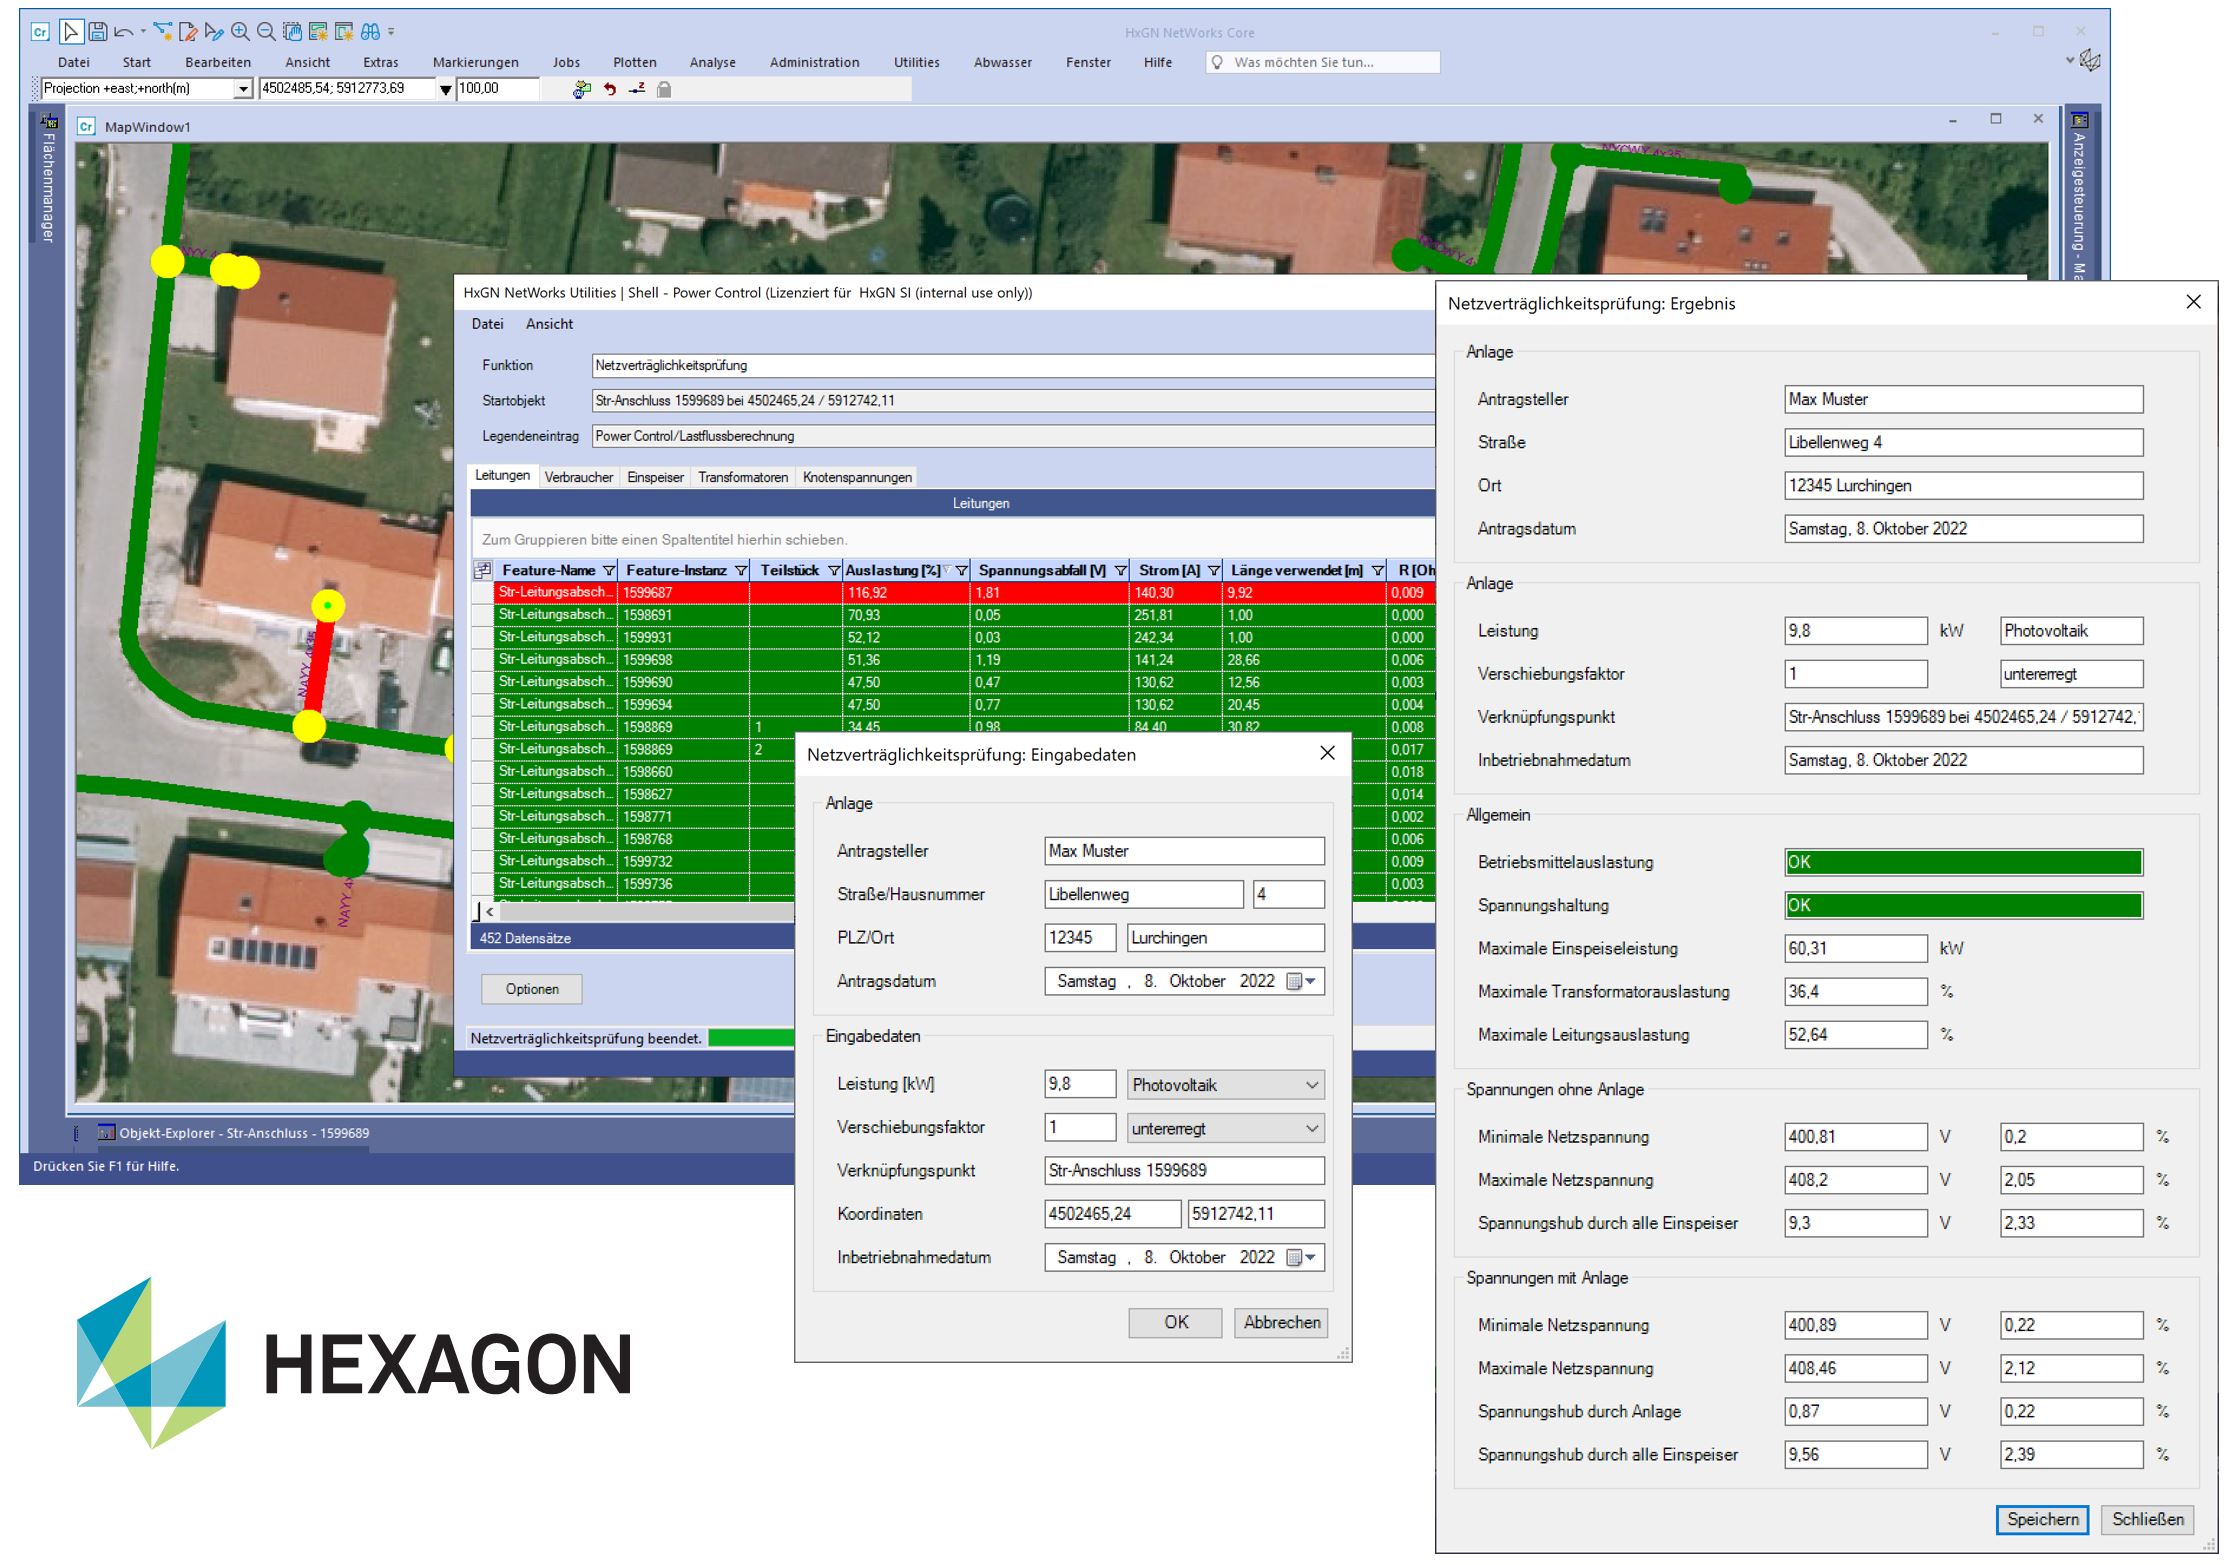Open the Abwasser menu
This screenshot has width=2234, height=1565.
click(1002, 62)
